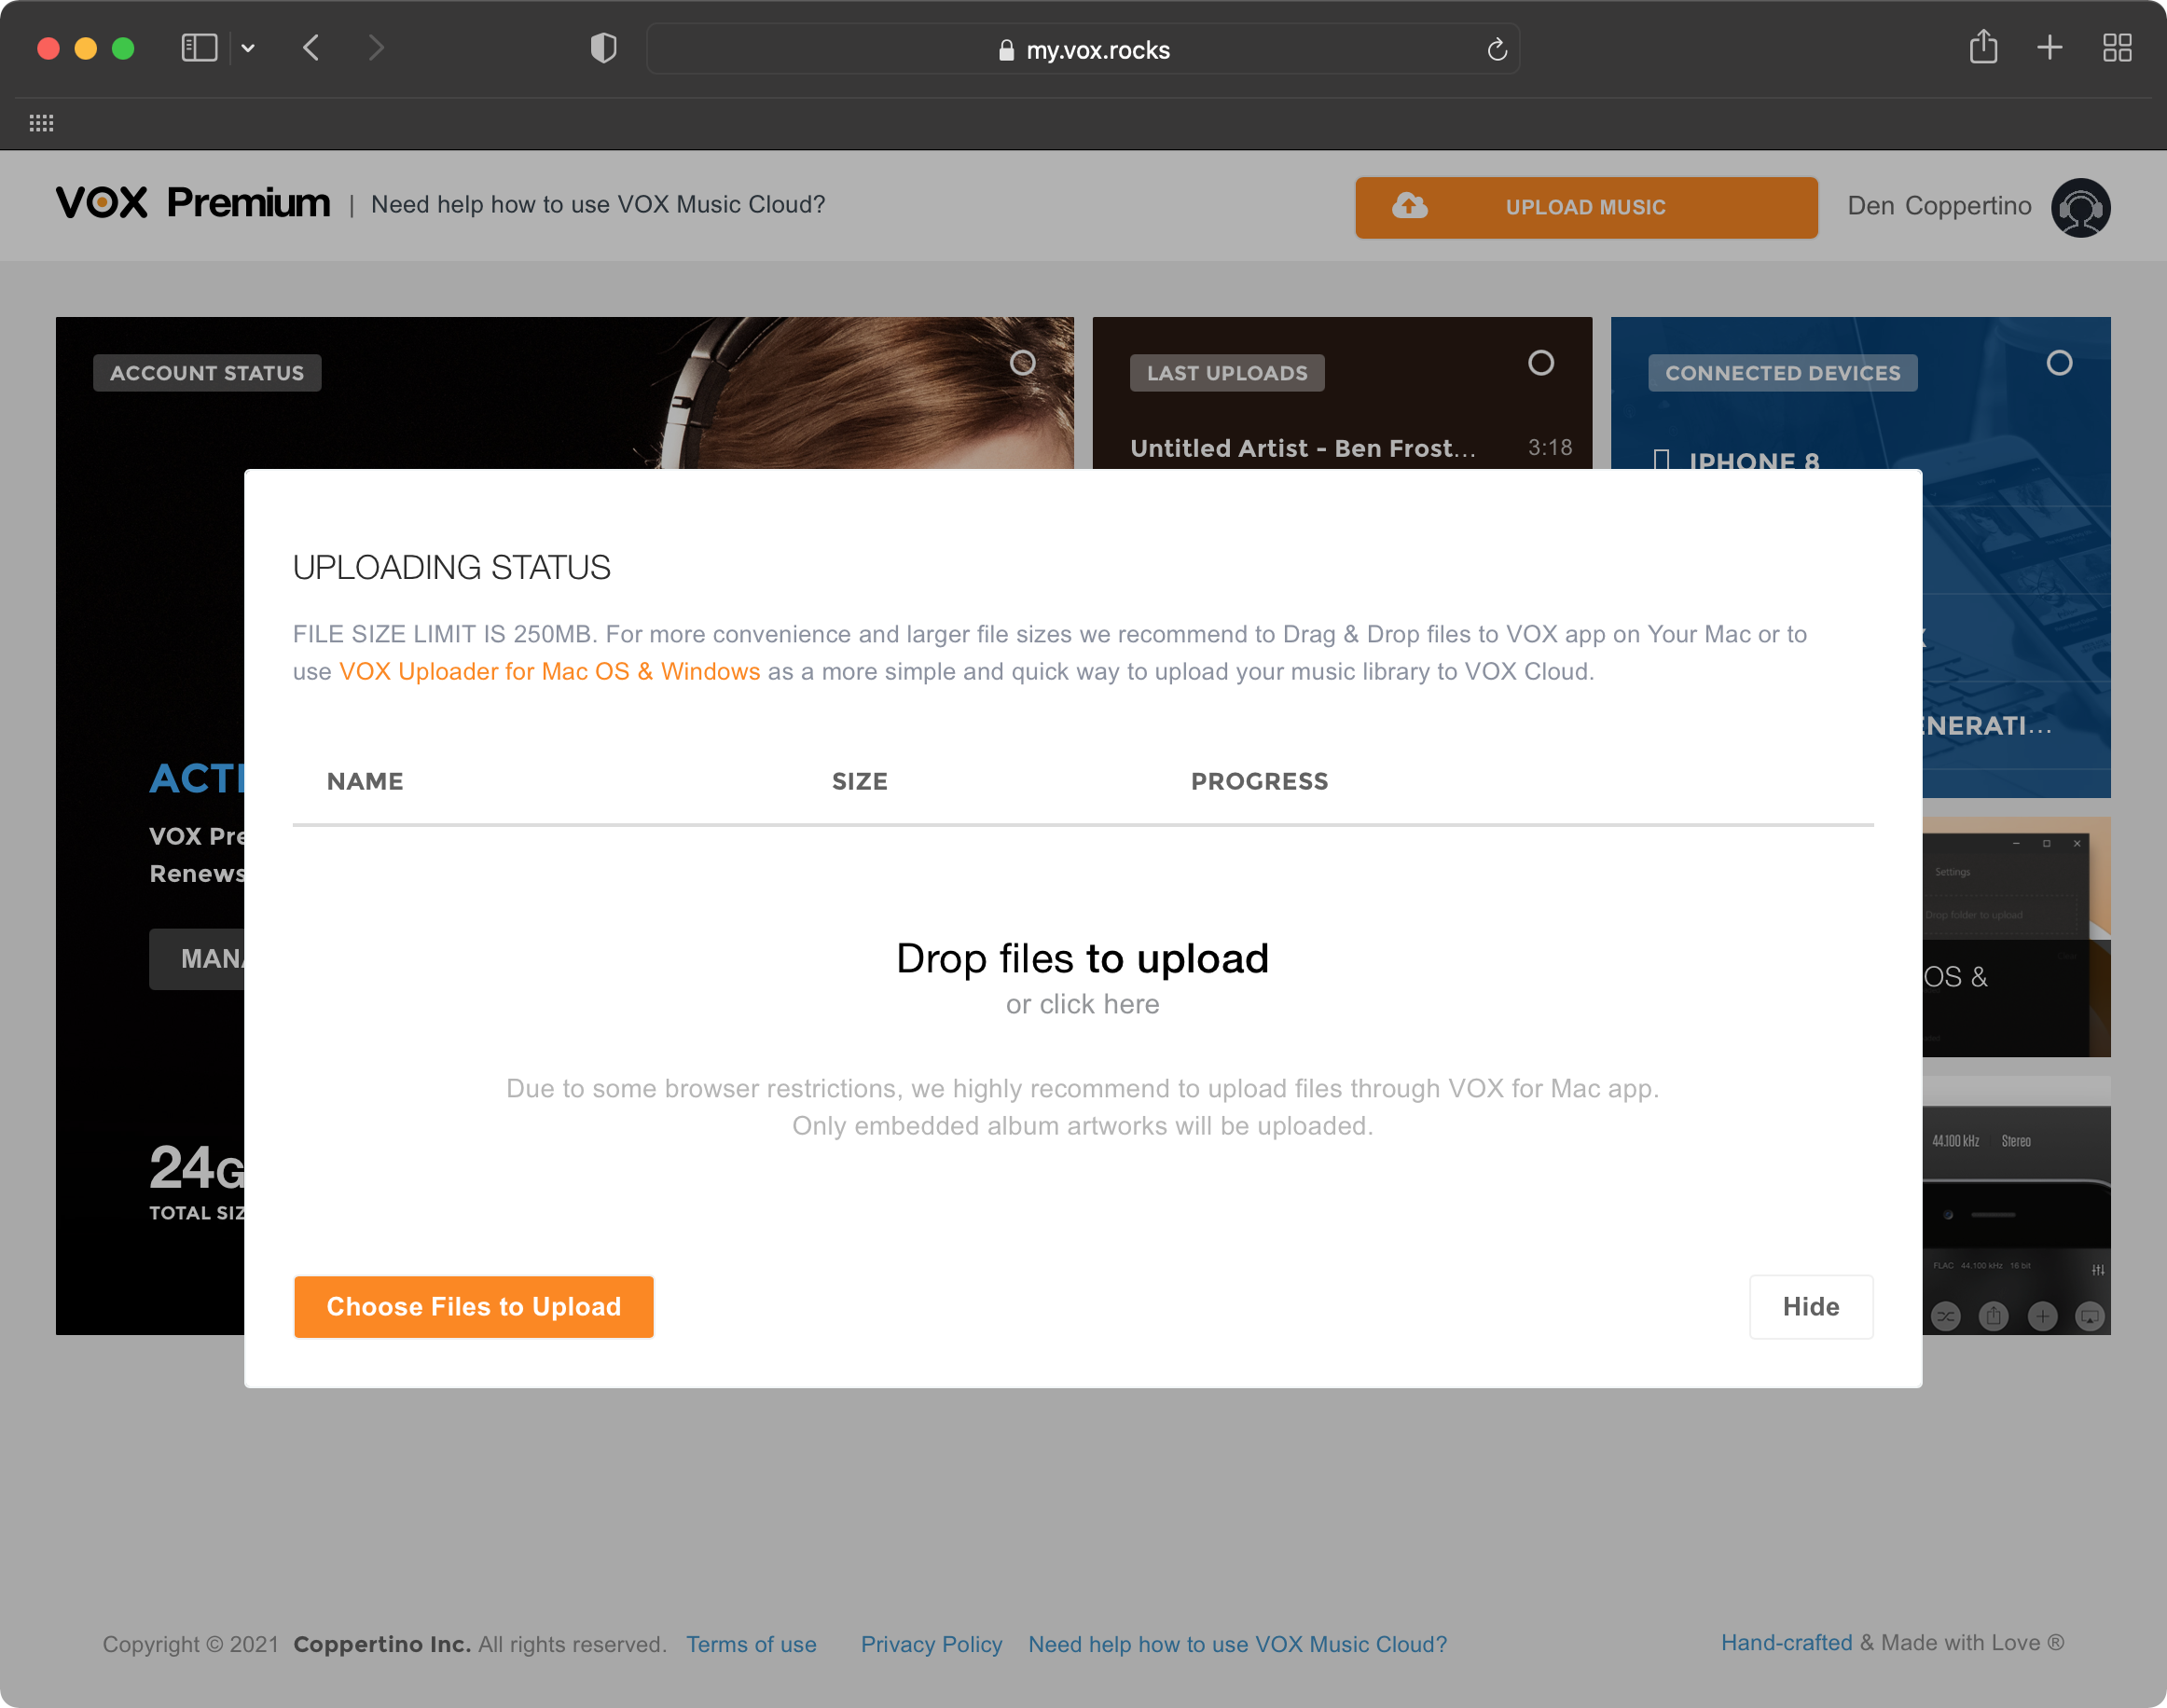Viewport: 2167px width, 1708px height.
Task: Click the Choose Files to Upload button
Action: pos(473,1307)
